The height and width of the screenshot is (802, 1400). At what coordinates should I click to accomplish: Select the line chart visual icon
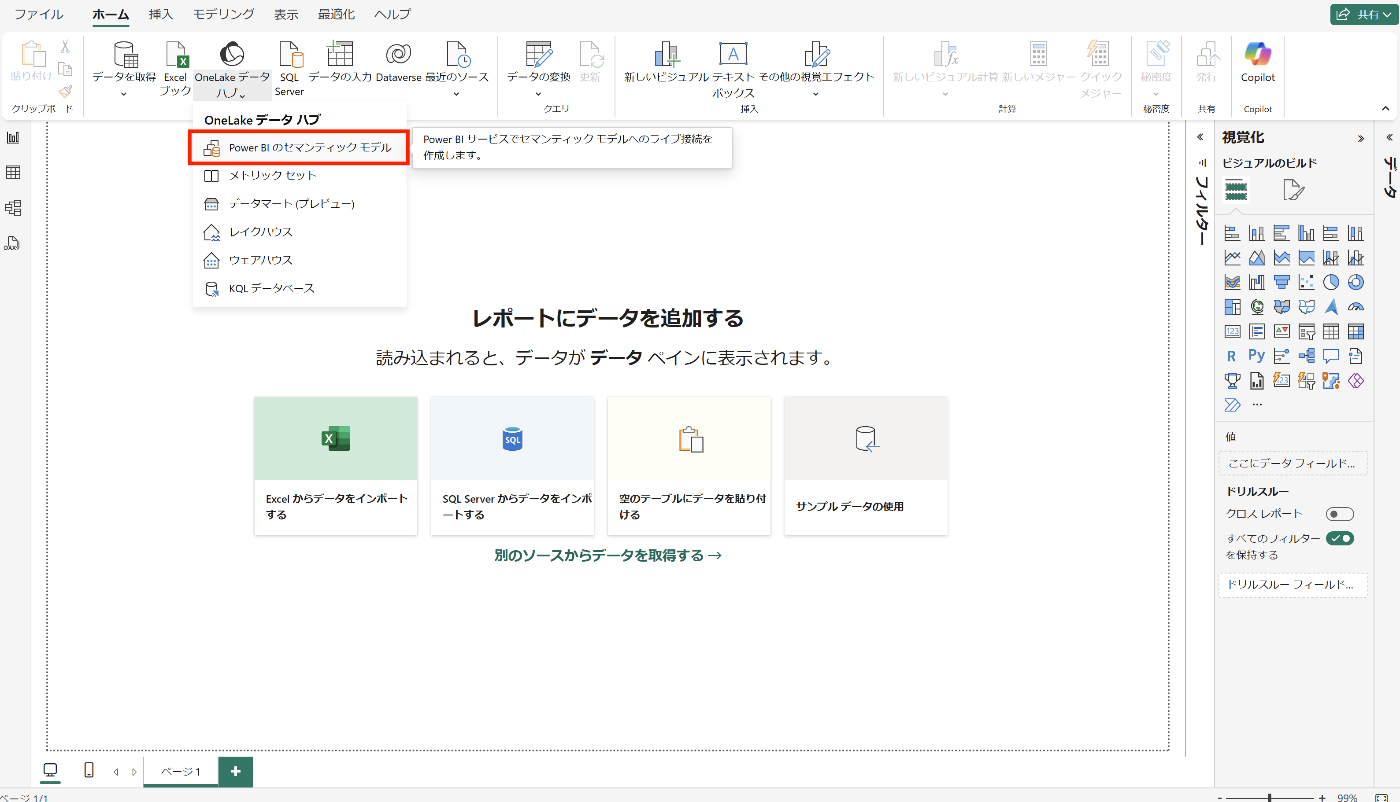click(1232, 258)
